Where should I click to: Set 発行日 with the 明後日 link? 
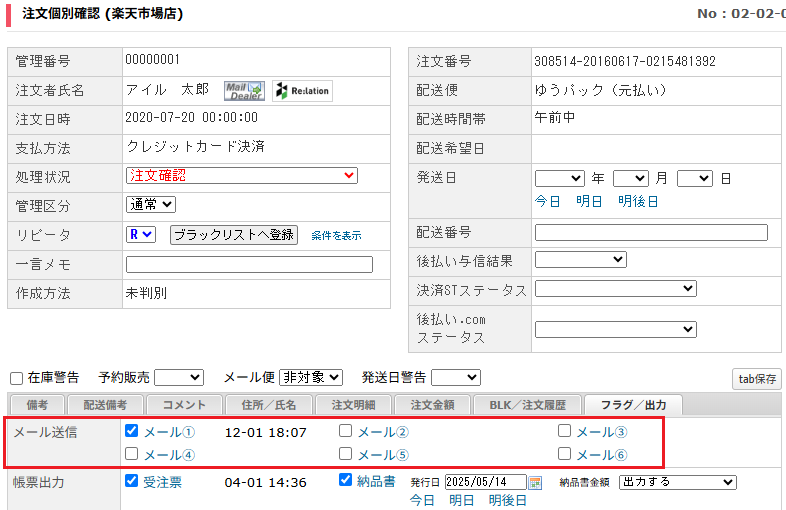[x=507, y=500]
